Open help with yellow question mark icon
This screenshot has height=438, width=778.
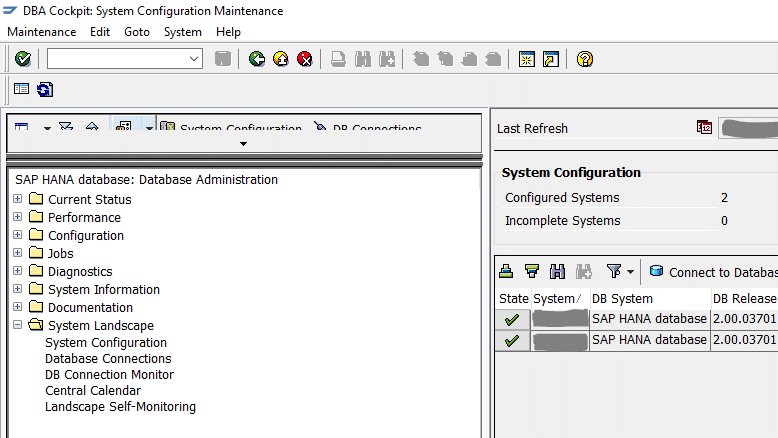click(x=585, y=59)
